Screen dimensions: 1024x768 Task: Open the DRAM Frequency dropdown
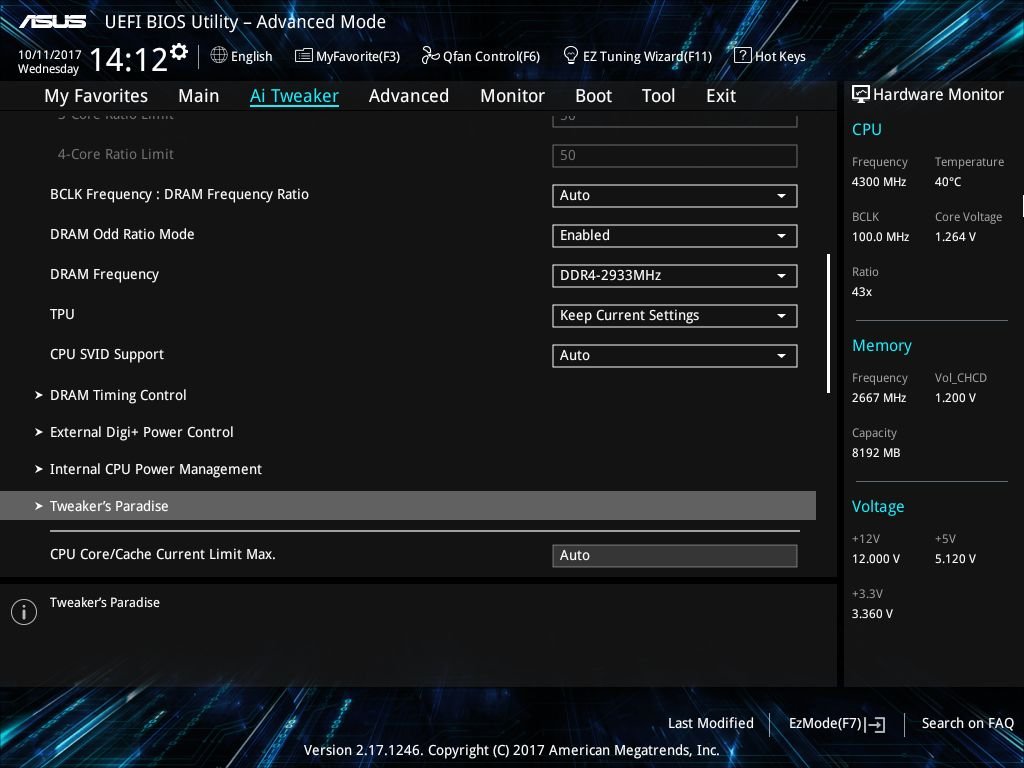675,276
